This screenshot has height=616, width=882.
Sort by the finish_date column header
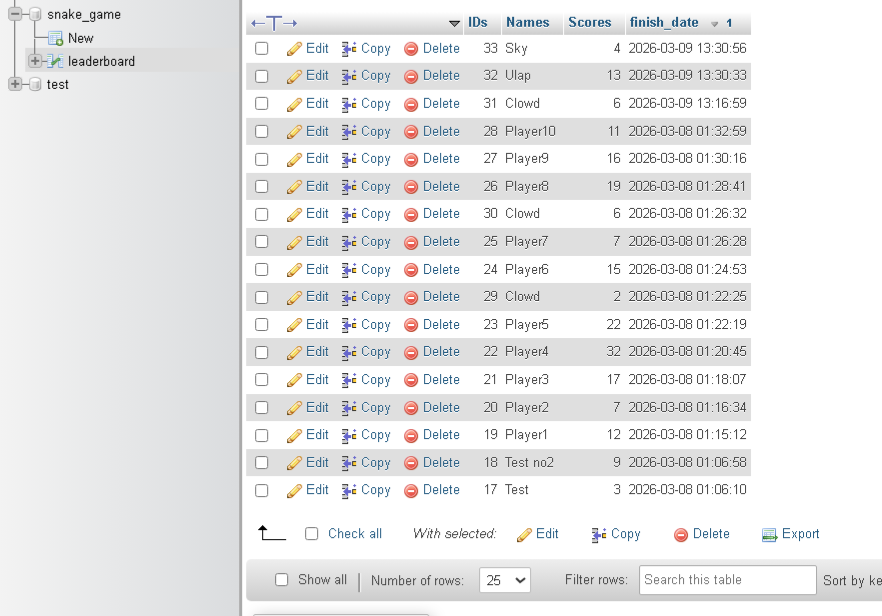664,23
